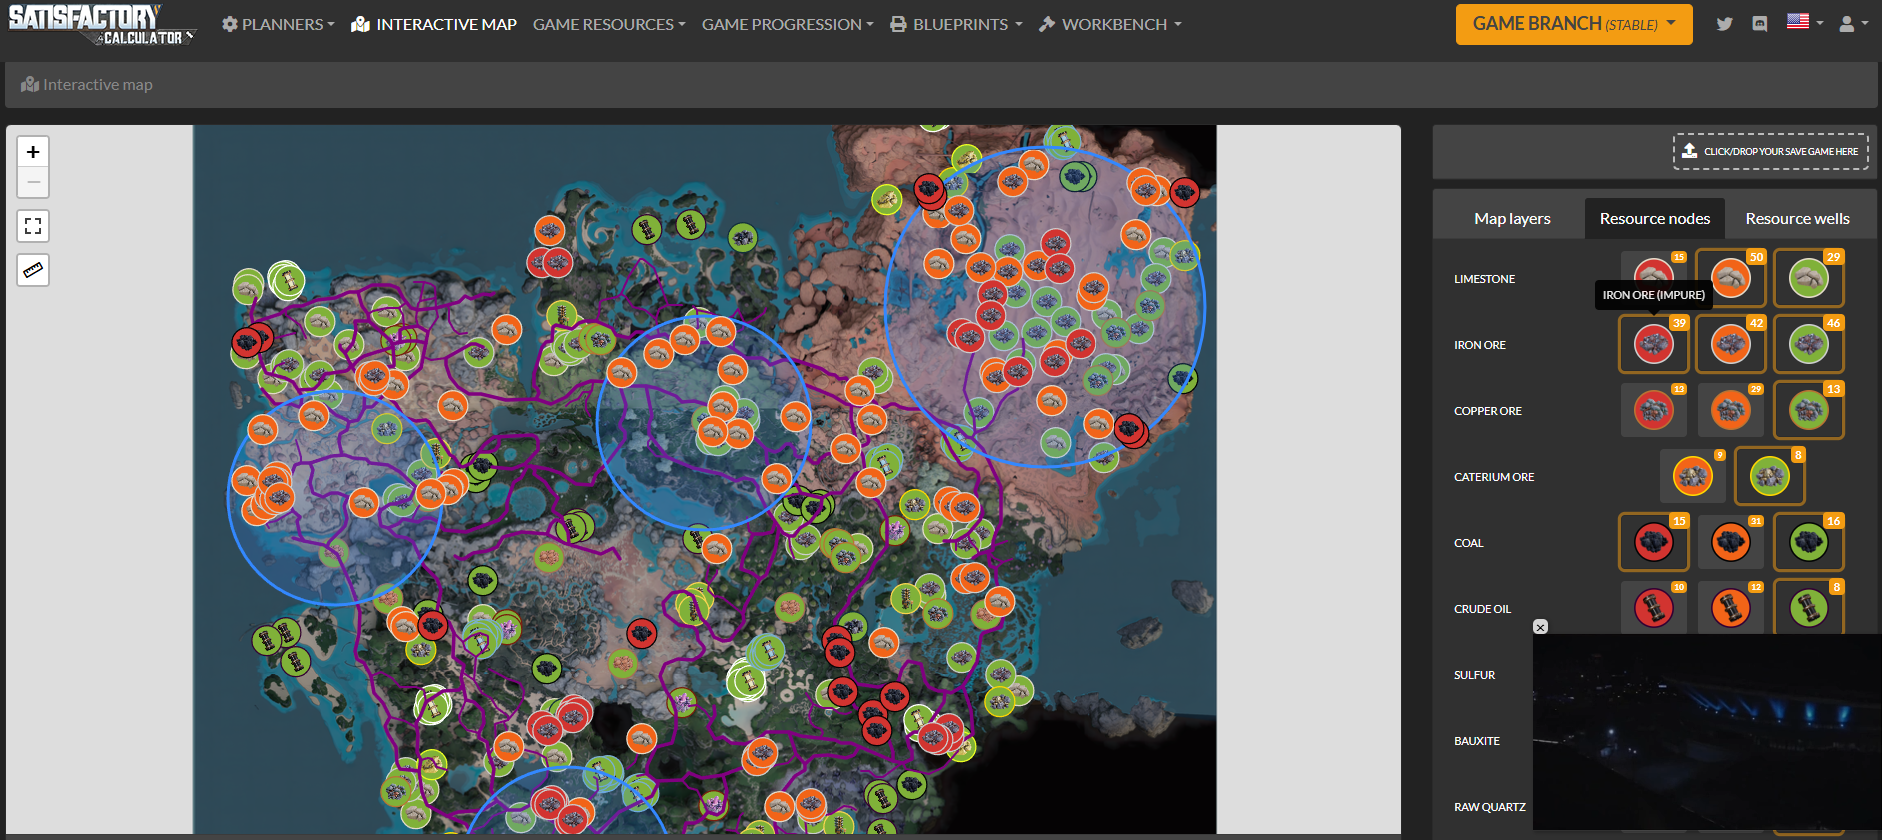Toggle normal caterium ore nodes (9)
Image resolution: width=1882 pixels, height=840 pixels.
pos(1693,476)
